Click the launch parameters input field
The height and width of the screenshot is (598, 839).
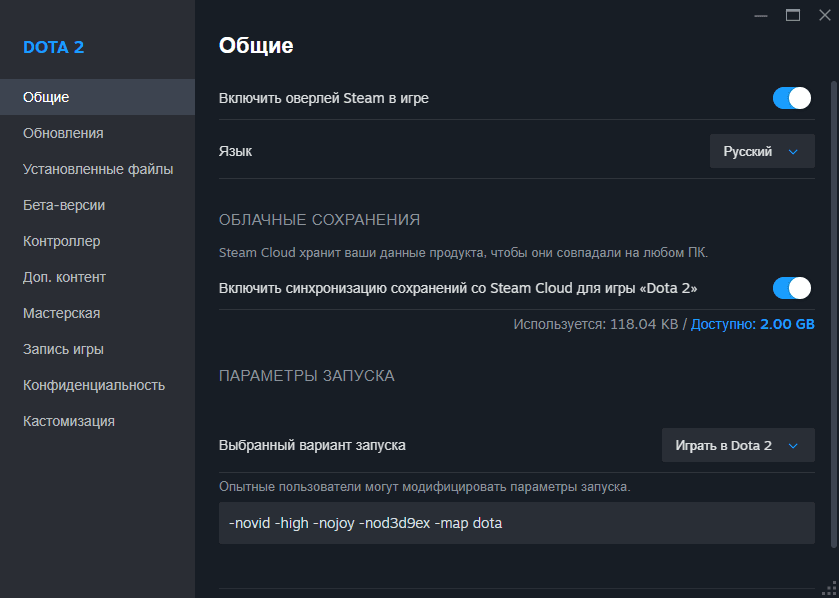[516, 522]
